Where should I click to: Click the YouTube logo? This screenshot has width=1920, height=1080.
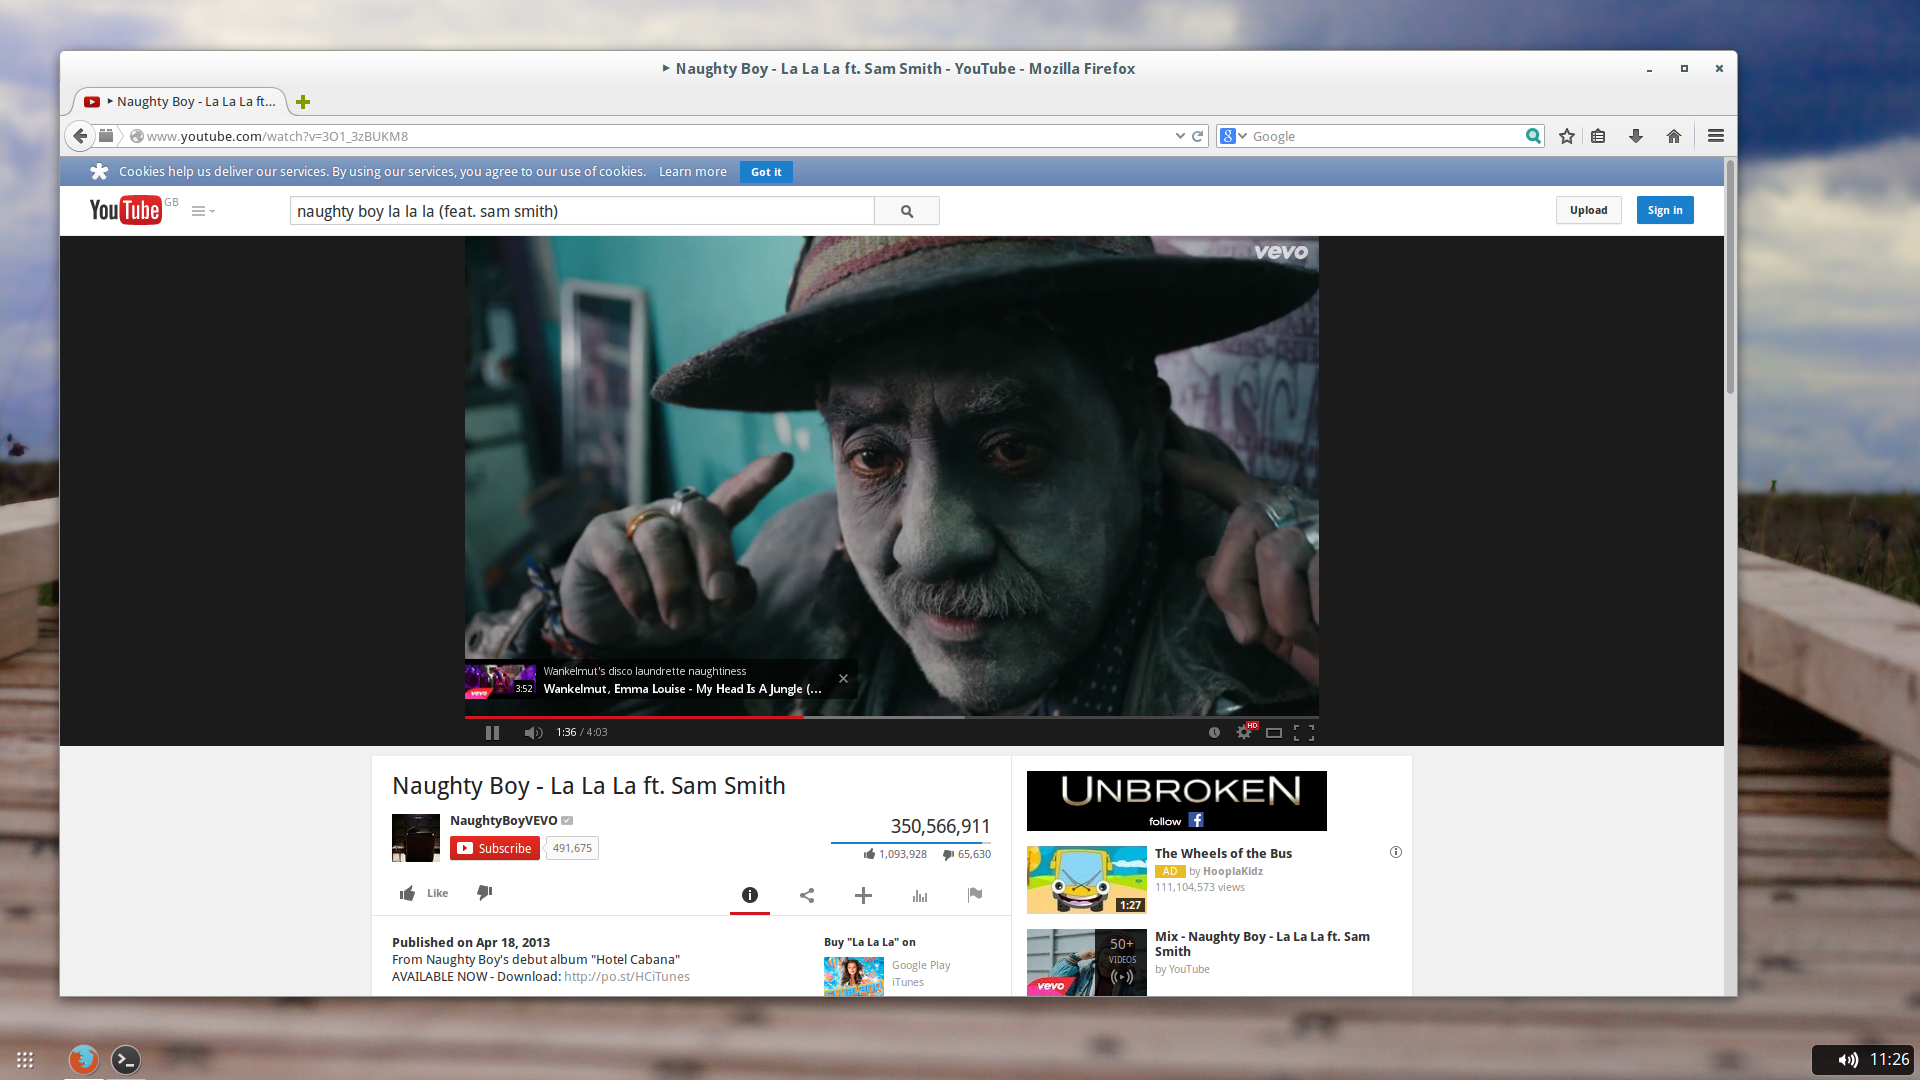(125, 210)
